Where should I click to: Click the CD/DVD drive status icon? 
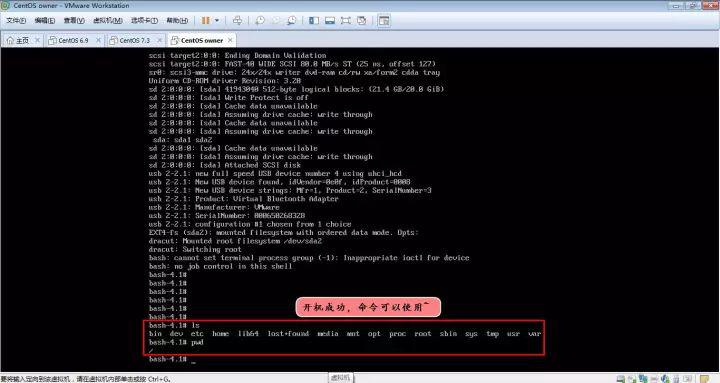(x=632, y=379)
